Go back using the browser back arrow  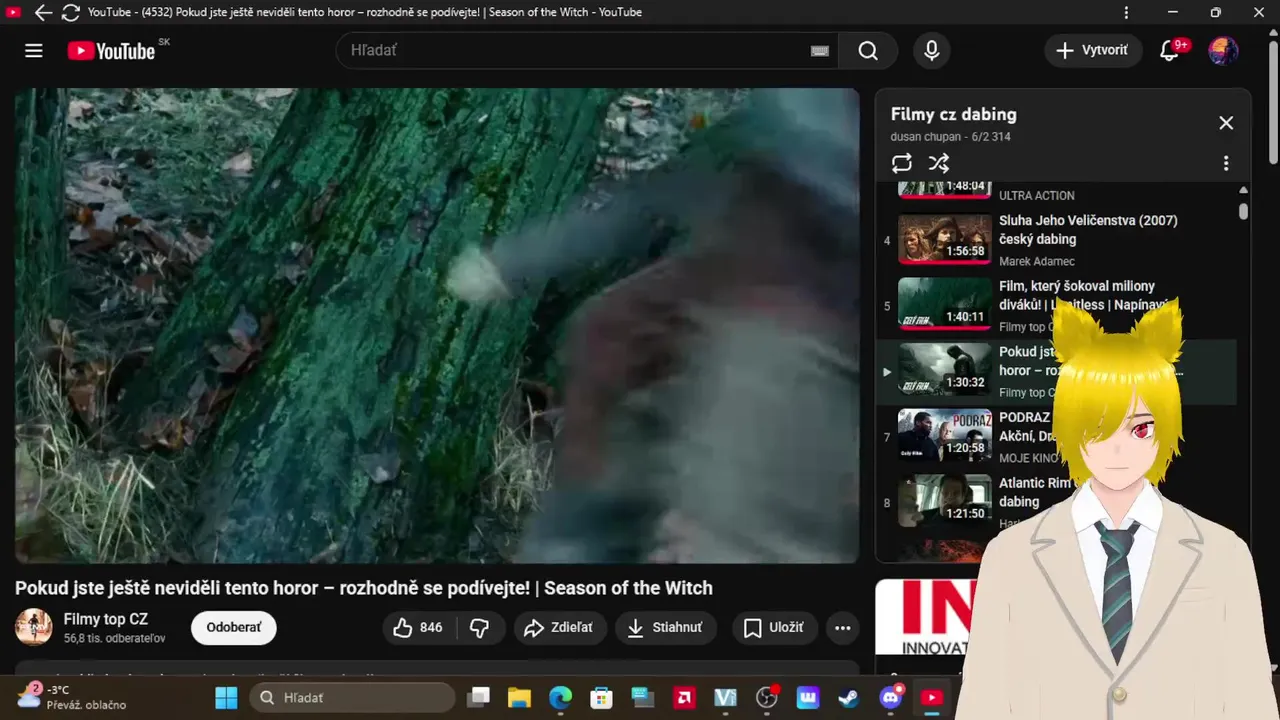tap(42, 12)
